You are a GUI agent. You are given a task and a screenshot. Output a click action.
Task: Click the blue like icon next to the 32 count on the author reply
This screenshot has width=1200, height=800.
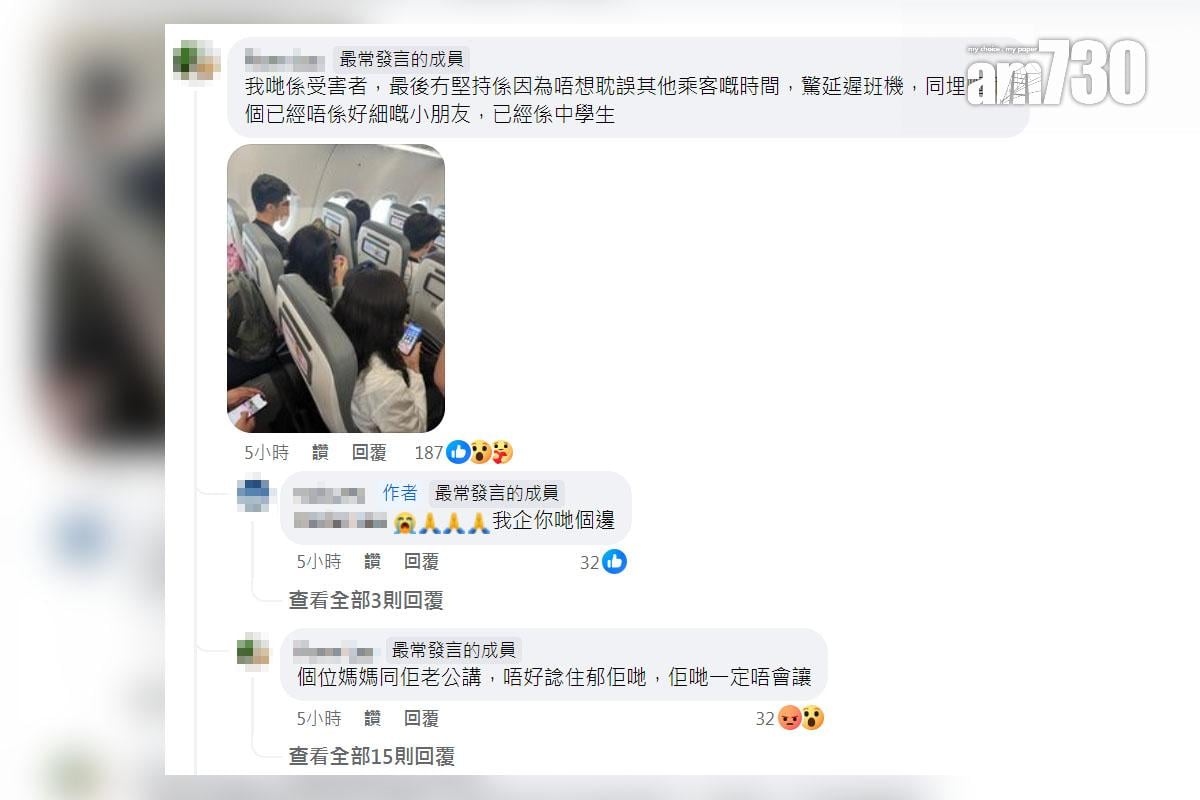pyautogui.click(x=614, y=562)
